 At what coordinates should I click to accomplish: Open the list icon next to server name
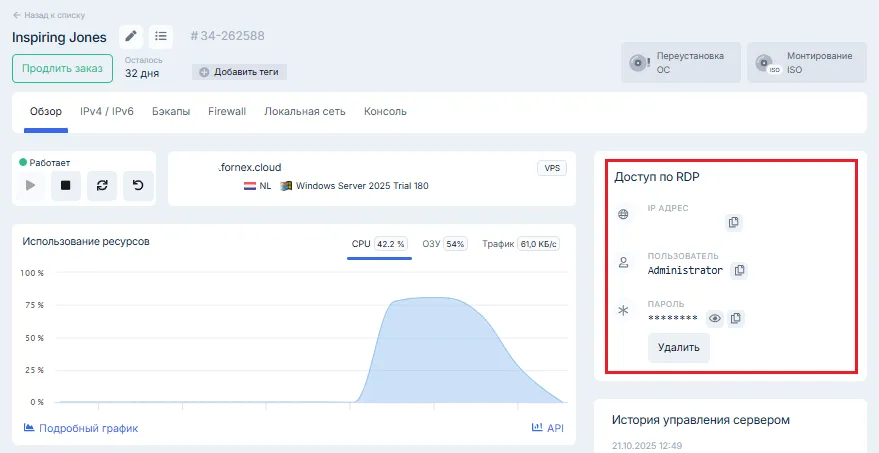coord(161,37)
